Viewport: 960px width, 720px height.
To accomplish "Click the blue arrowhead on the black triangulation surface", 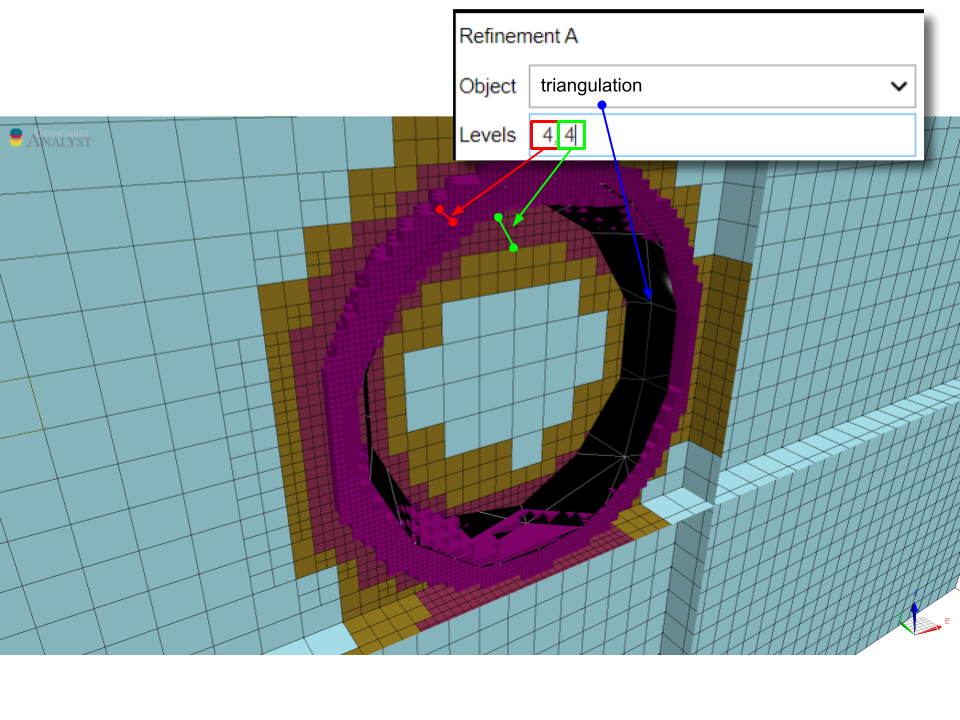I will pos(649,294).
